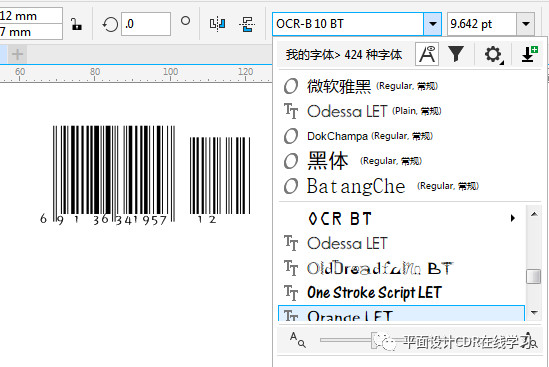The height and width of the screenshot is (367, 549).
Task: Click the font list scrollbar thumb
Action: coord(534,276)
